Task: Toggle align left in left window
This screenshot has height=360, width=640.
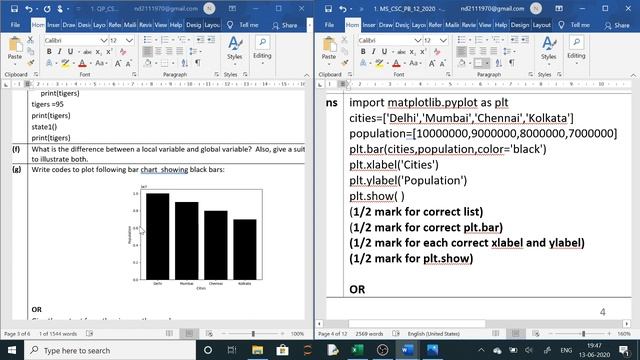Action: (147, 51)
